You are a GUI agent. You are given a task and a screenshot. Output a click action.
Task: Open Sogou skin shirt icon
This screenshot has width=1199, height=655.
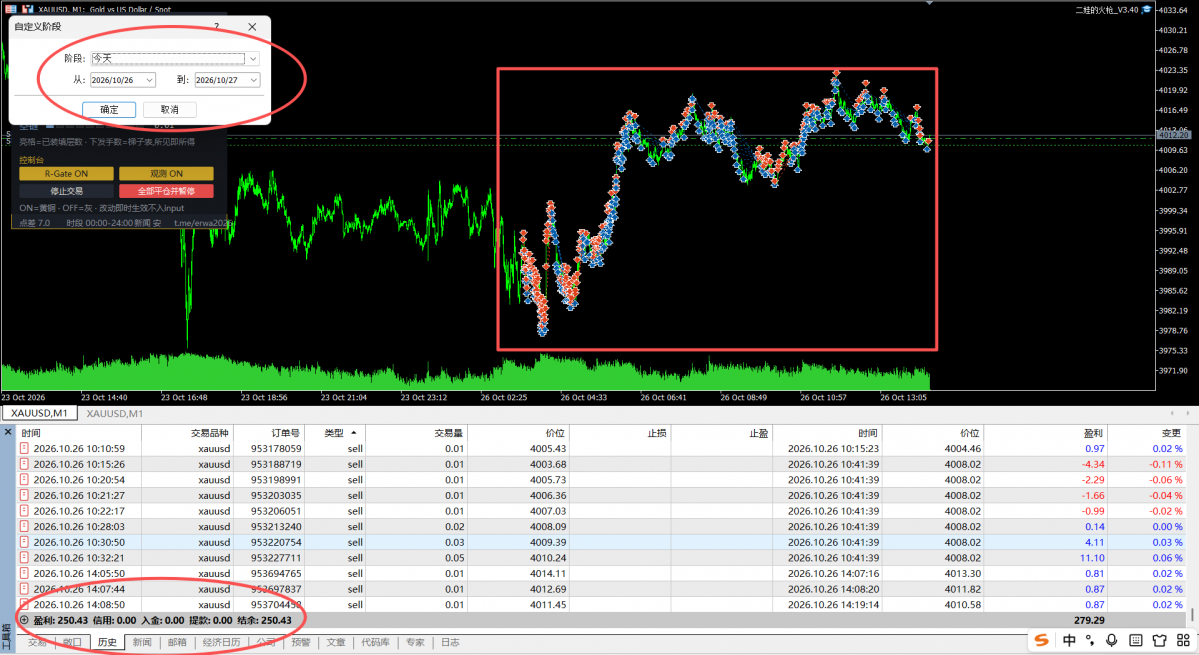[1159, 640]
